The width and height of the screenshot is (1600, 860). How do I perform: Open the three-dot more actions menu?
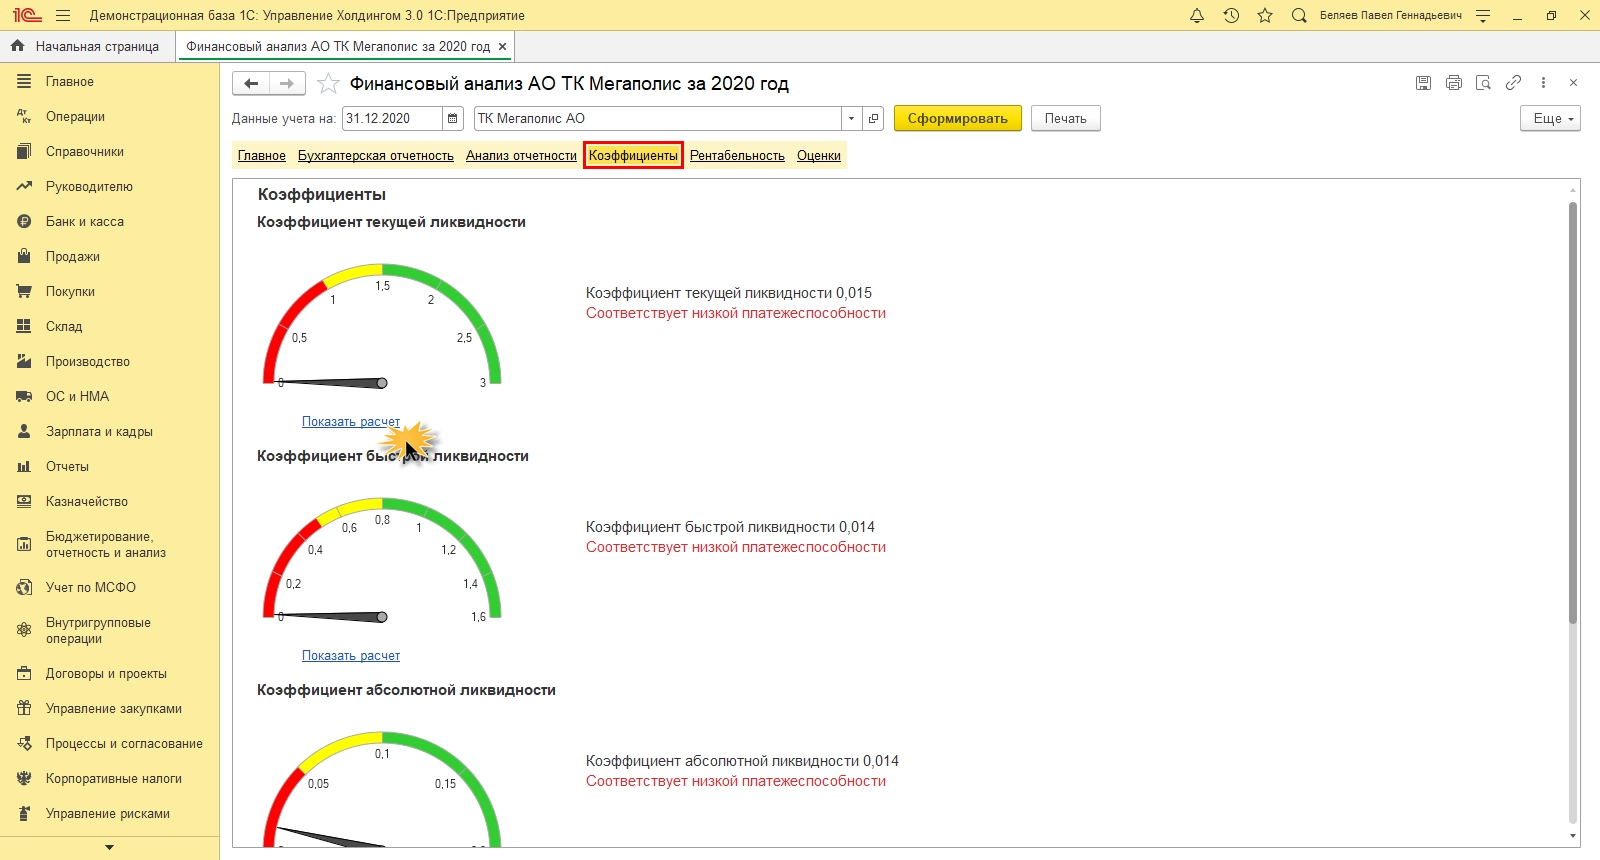click(x=1543, y=83)
